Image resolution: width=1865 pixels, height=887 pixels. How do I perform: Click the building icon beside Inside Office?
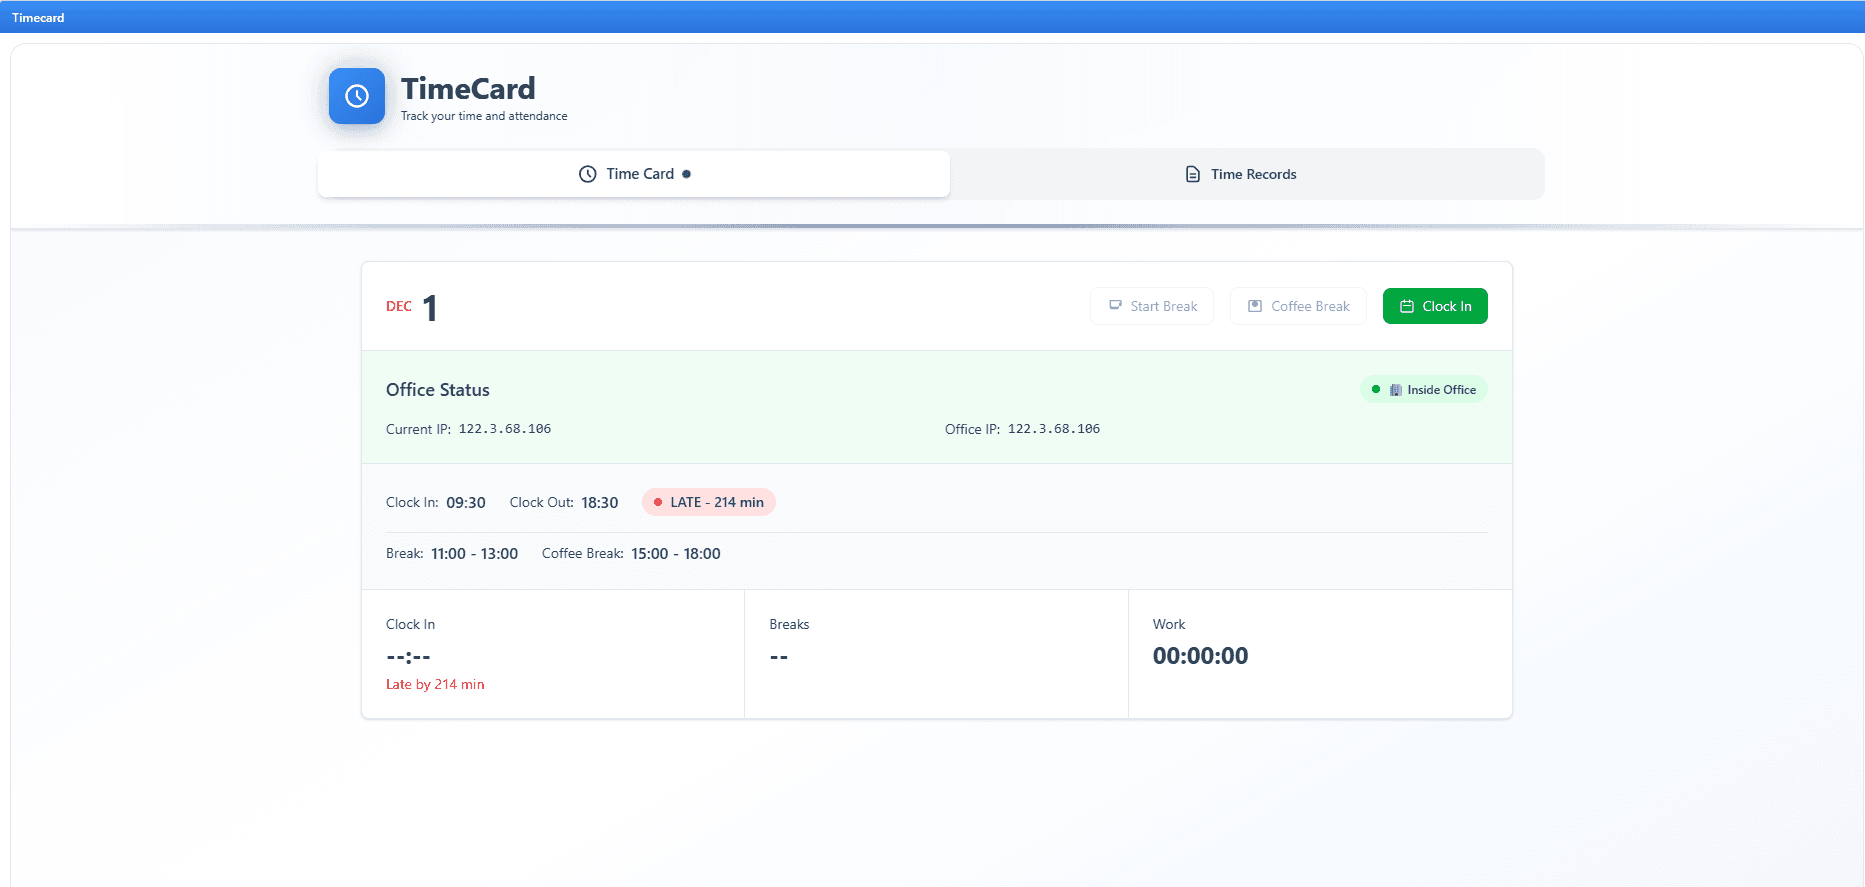tap(1396, 390)
